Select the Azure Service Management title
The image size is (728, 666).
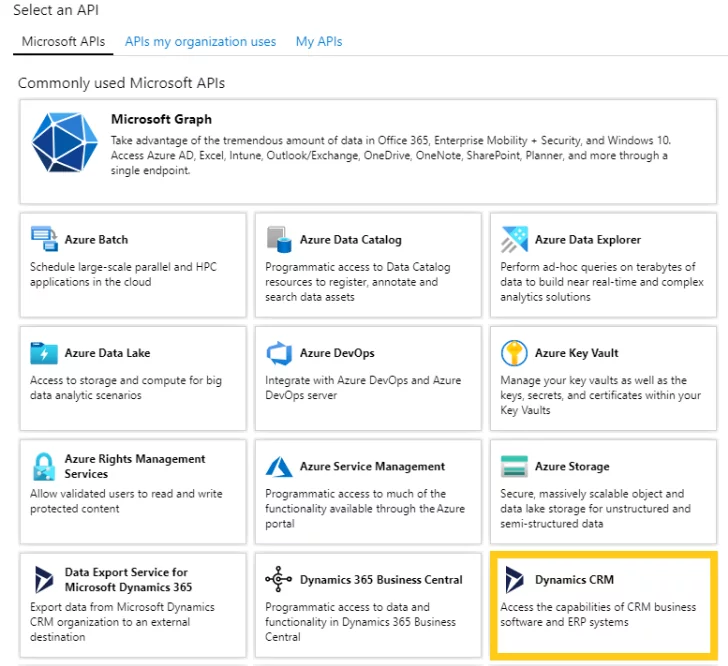tap(372, 466)
